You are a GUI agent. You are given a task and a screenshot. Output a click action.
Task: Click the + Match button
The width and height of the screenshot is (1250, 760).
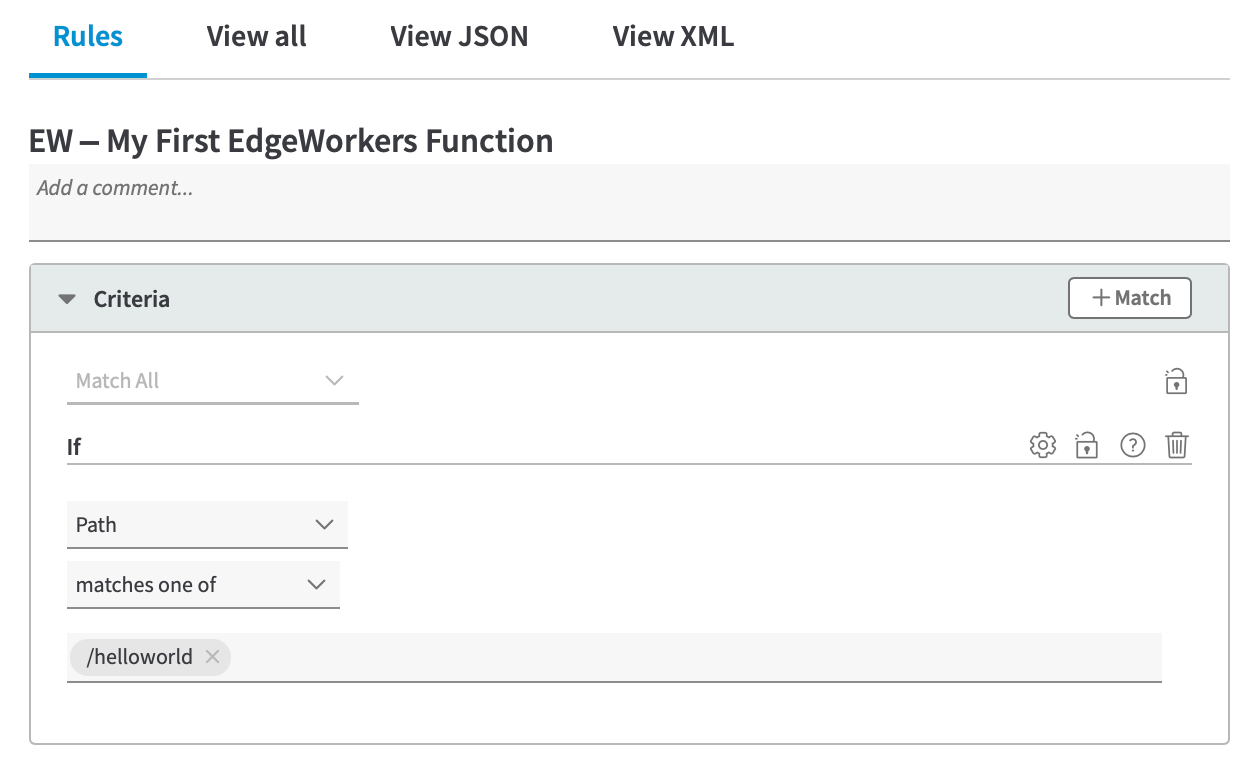click(x=1129, y=298)
